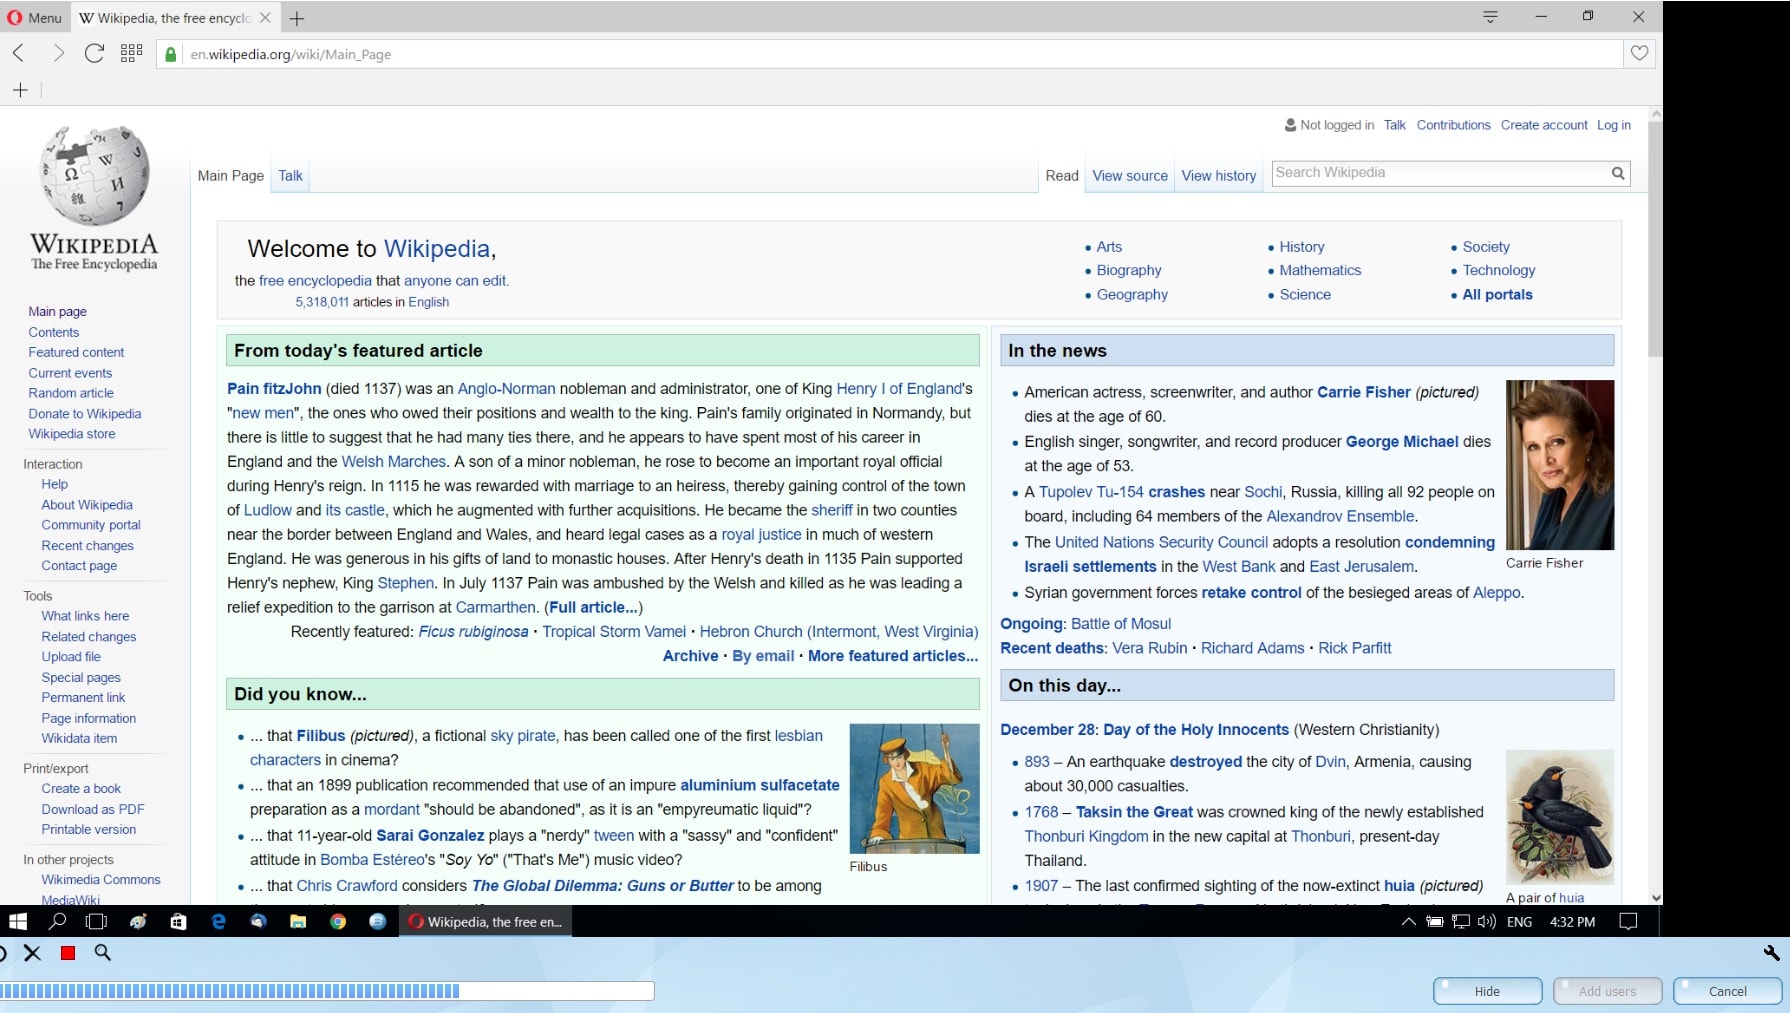Click the X icon in the bottom panel
The height and width of the screenshot is (1013, 1790).
point(33,953)
